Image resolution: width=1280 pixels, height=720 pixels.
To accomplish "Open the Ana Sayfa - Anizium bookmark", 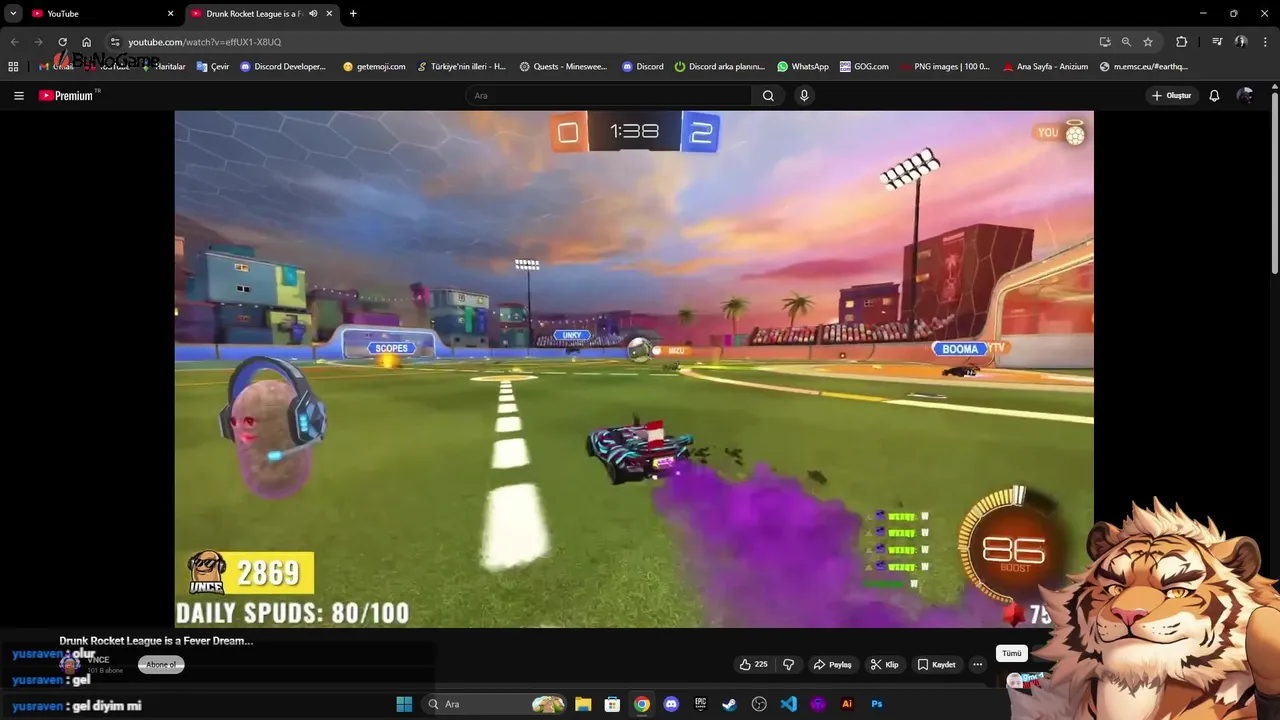I will [x=1044, y=67].
